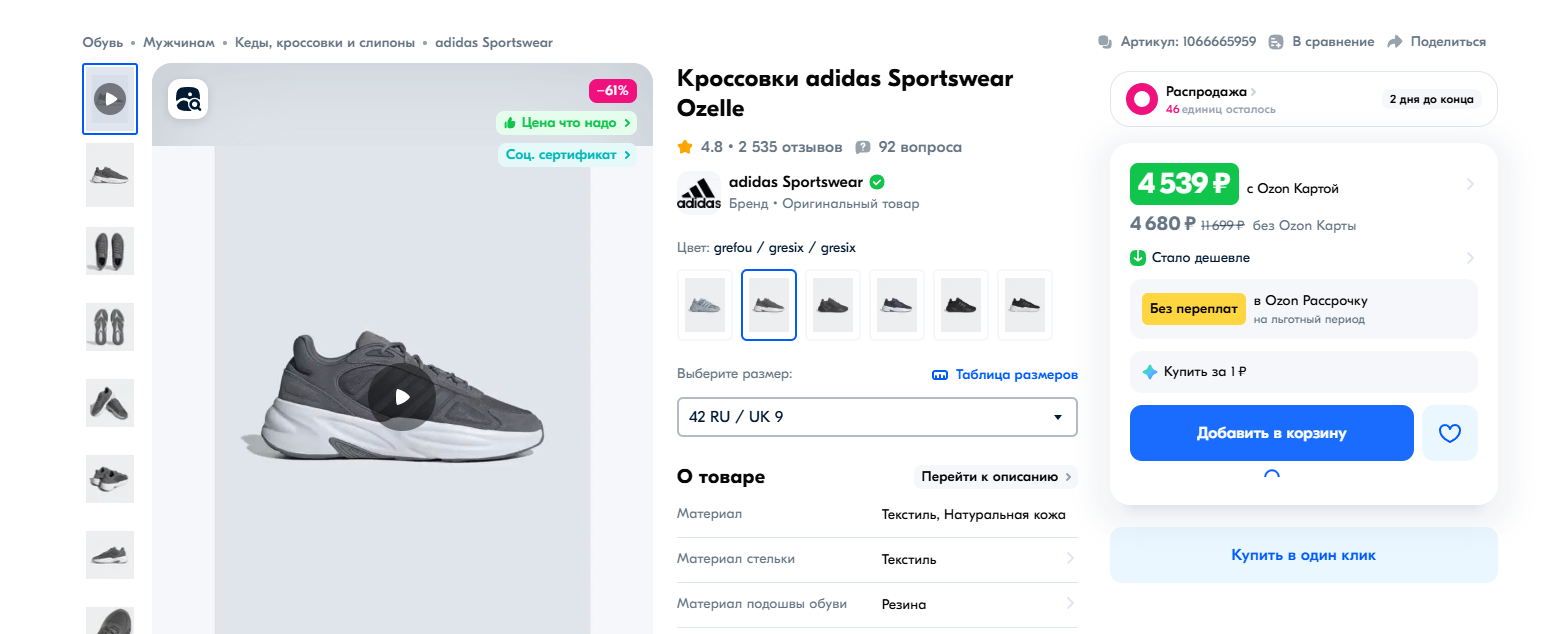Viewport: 1564px width, 634px height.
Task: Click the visual image search icon
Action: pos(188,99)
